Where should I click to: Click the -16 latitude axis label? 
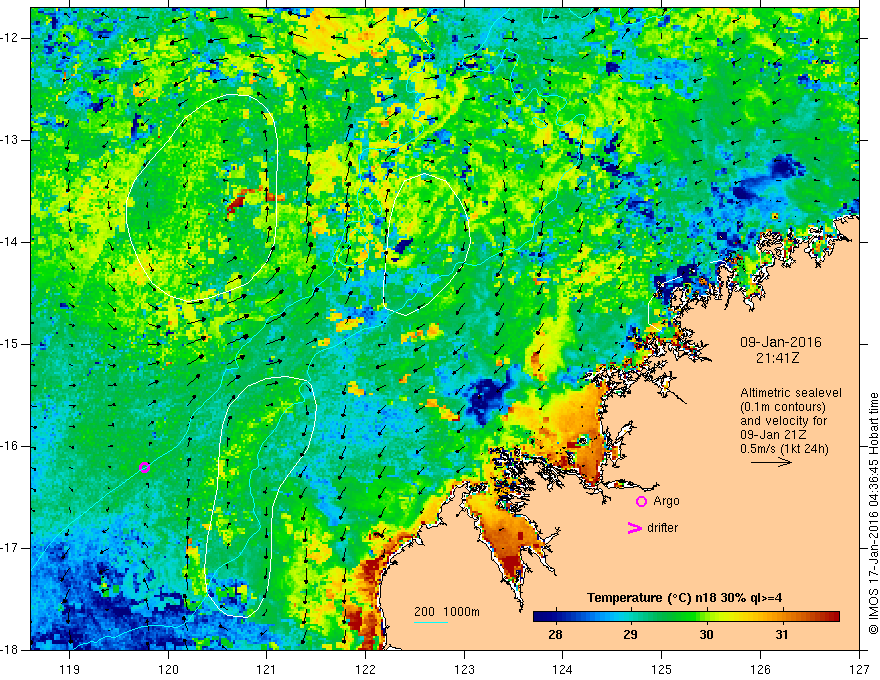(x=10, y=447)
